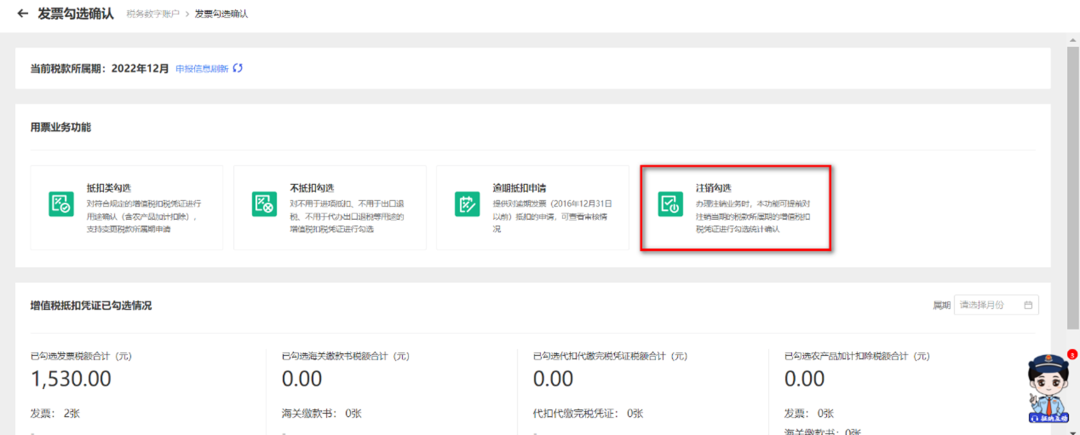This screenshot has width=1080, height=435.
Task: Click the blue refresh icon after 申报信息刷新
Action: [238, 68]
